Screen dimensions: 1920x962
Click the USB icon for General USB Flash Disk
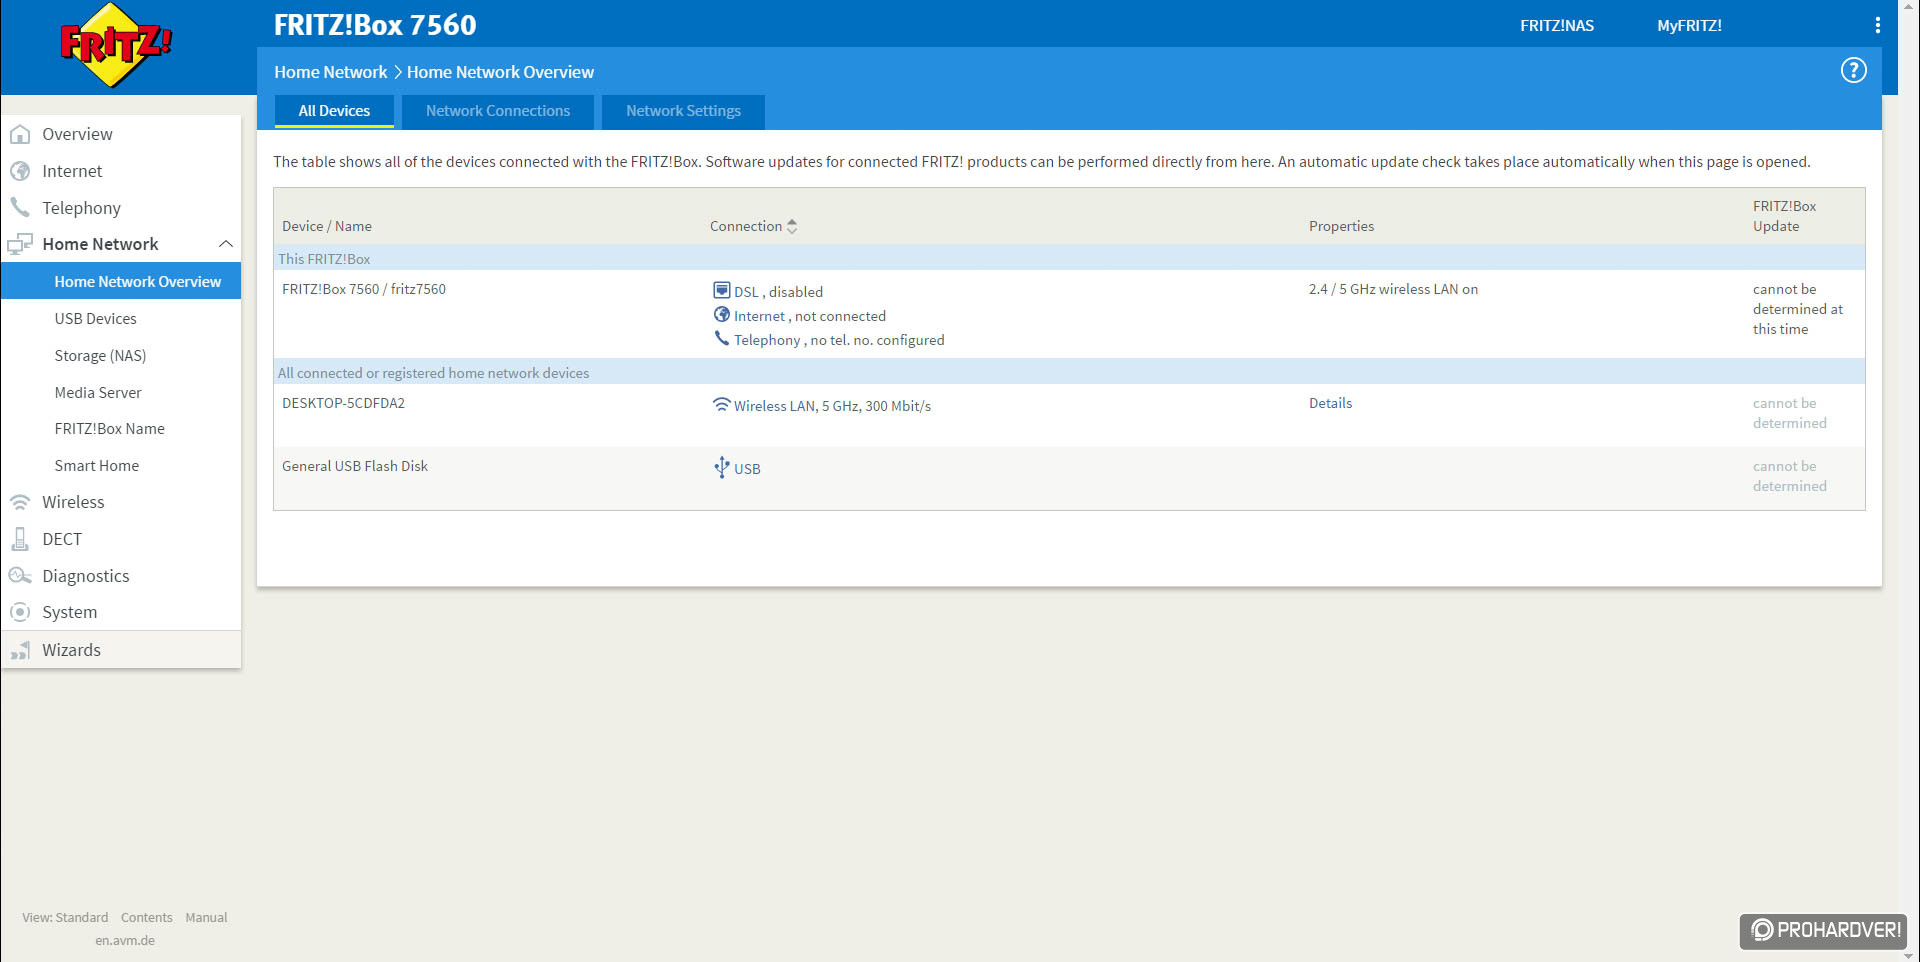pos(721,467)
